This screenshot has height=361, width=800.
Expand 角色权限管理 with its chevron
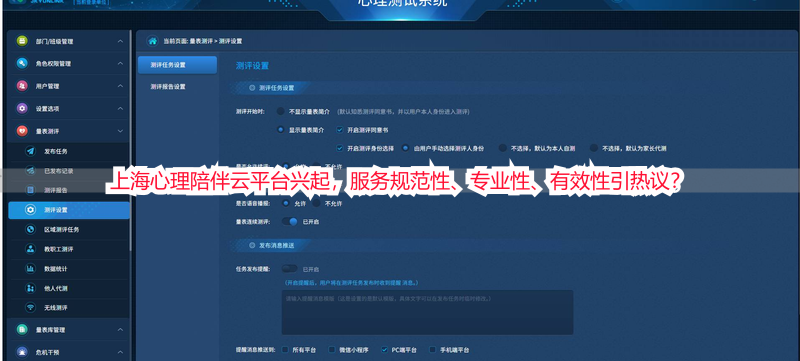tap(120, 63)
